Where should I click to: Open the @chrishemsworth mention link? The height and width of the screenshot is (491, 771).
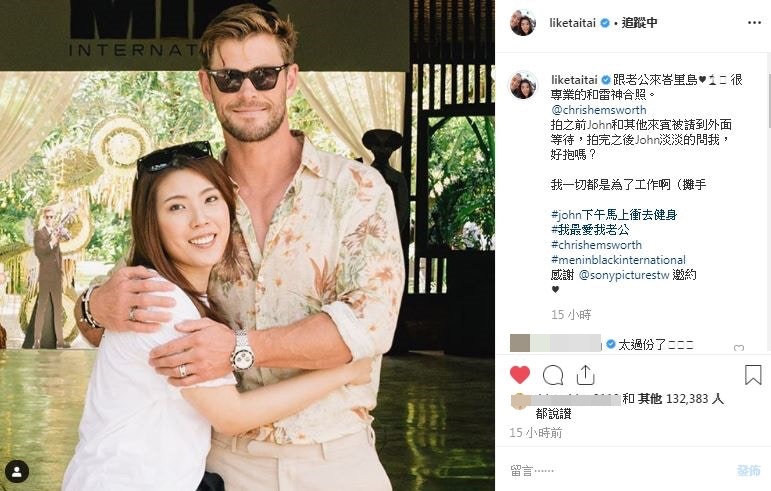point(599,110)
